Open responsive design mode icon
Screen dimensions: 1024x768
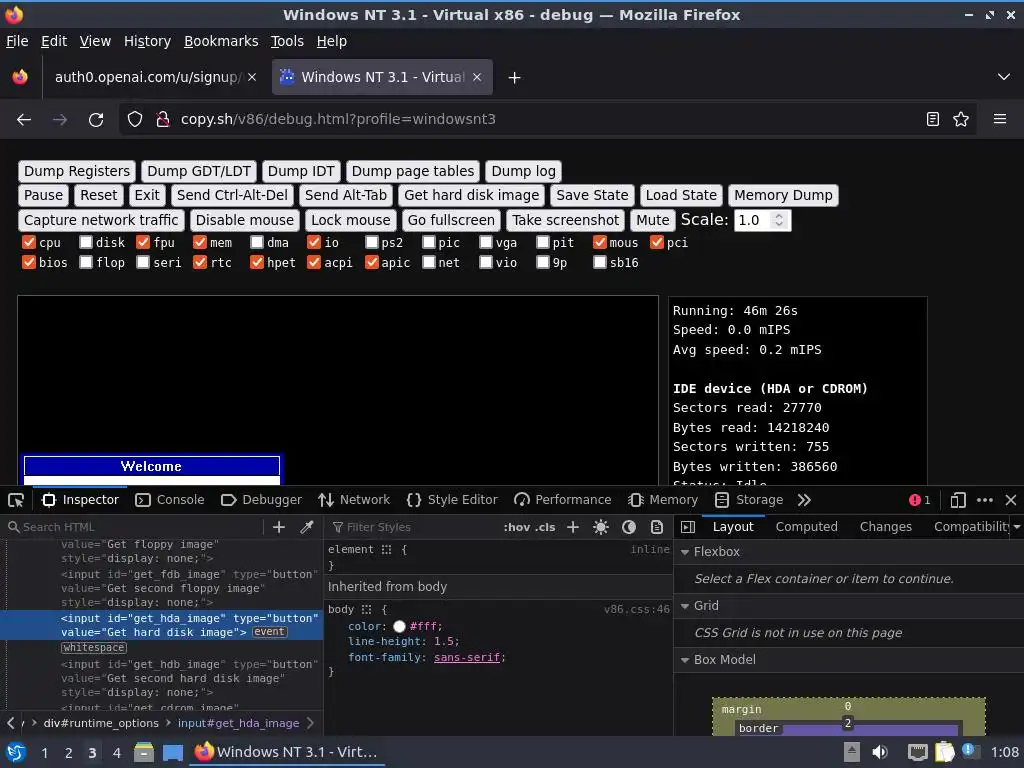tap(958, 500)
